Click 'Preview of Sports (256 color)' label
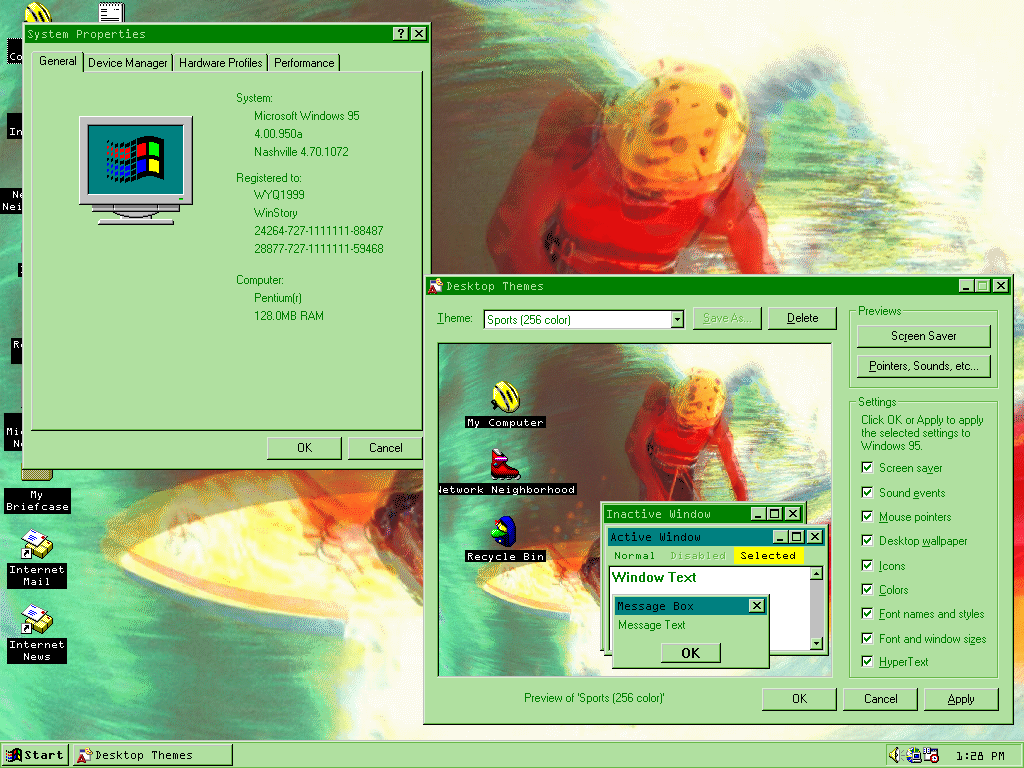 pos(594,697)
